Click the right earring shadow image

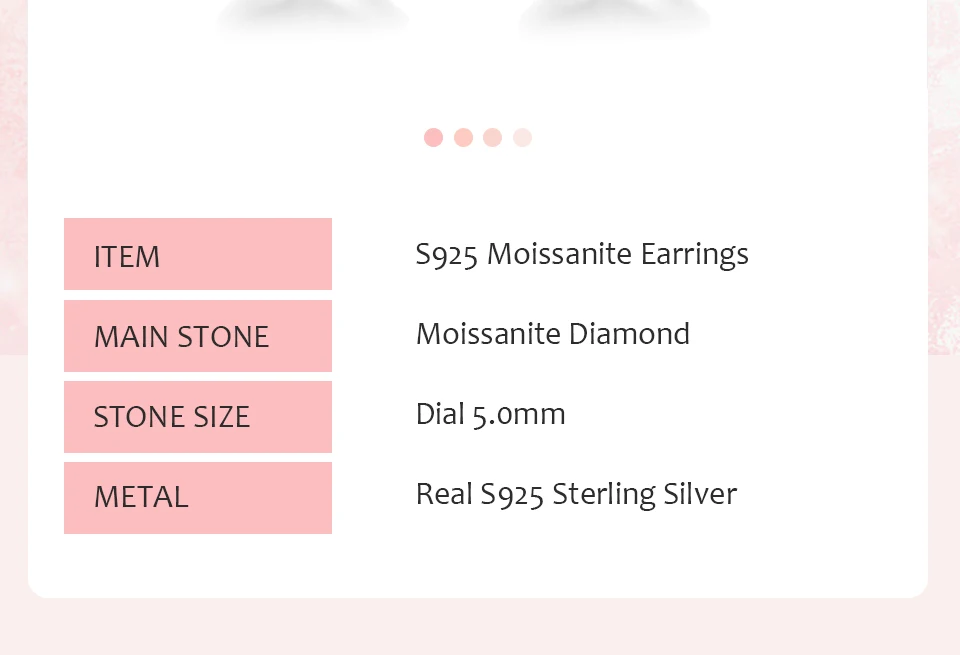[614, 18]
